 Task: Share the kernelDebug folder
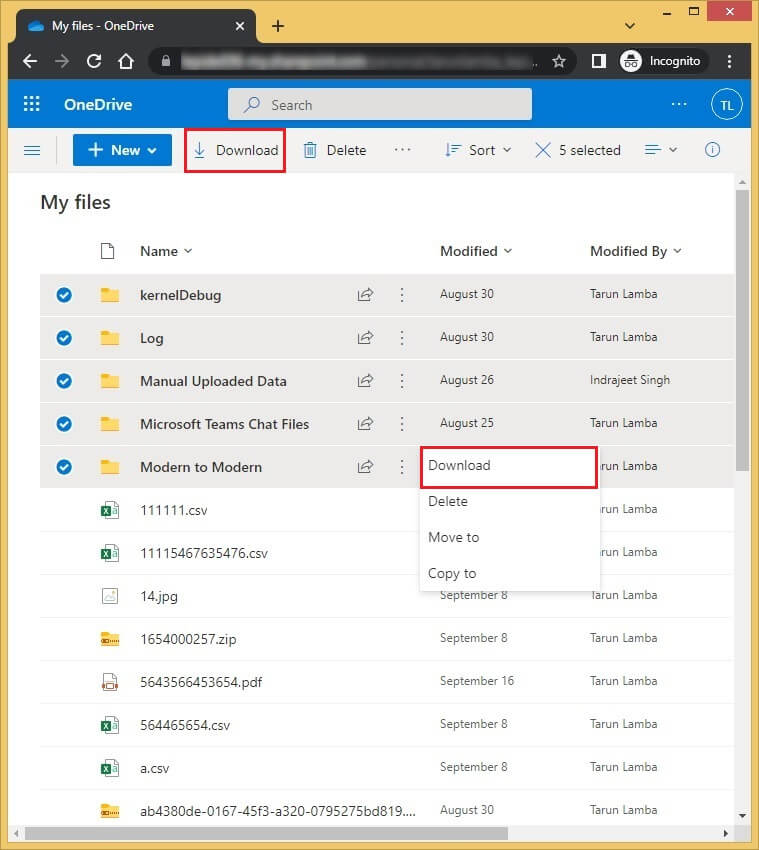[x=365, y=294]
